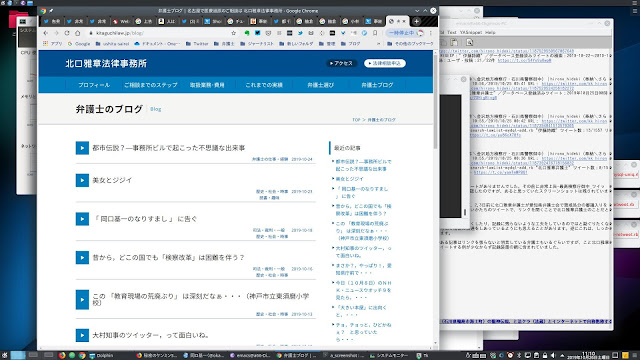Click the play icon beside 大村知事のツイッター article
The height and width of the screenshot is (360, 640).
tap(82, 335)
